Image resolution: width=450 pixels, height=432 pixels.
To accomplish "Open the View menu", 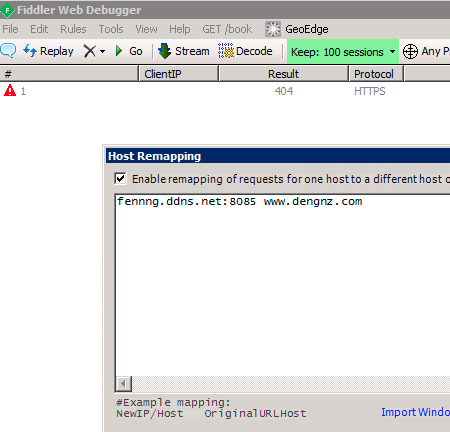I will coord(146,29).
